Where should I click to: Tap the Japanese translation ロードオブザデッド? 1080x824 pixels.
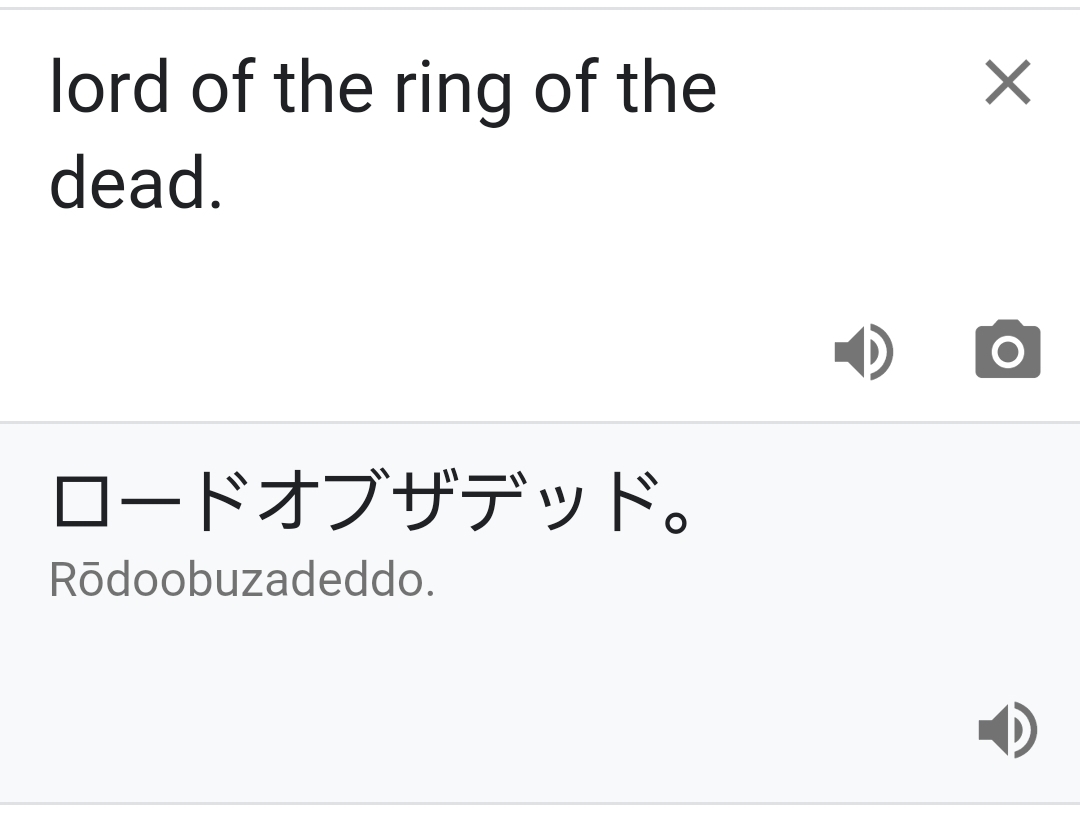(x=370, y=502)
